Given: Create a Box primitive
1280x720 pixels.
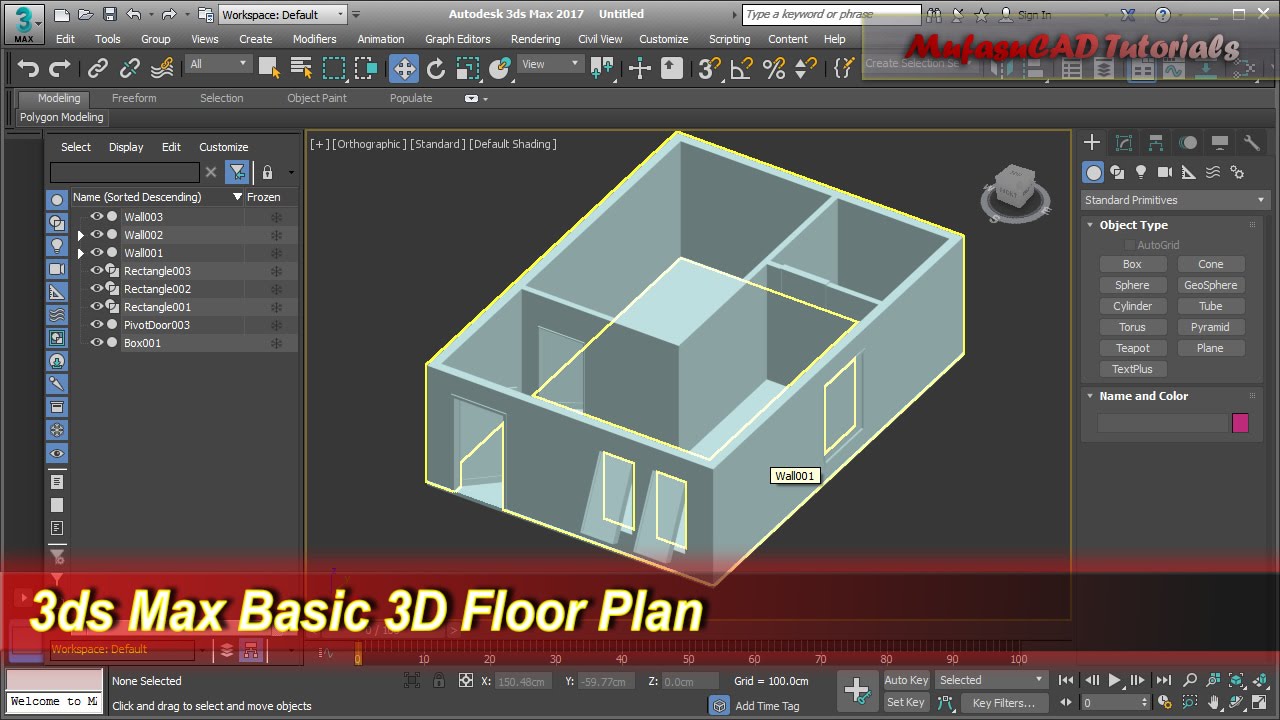Looking at the screenshot, I should pyautogui.click(x=1132, y=264).
